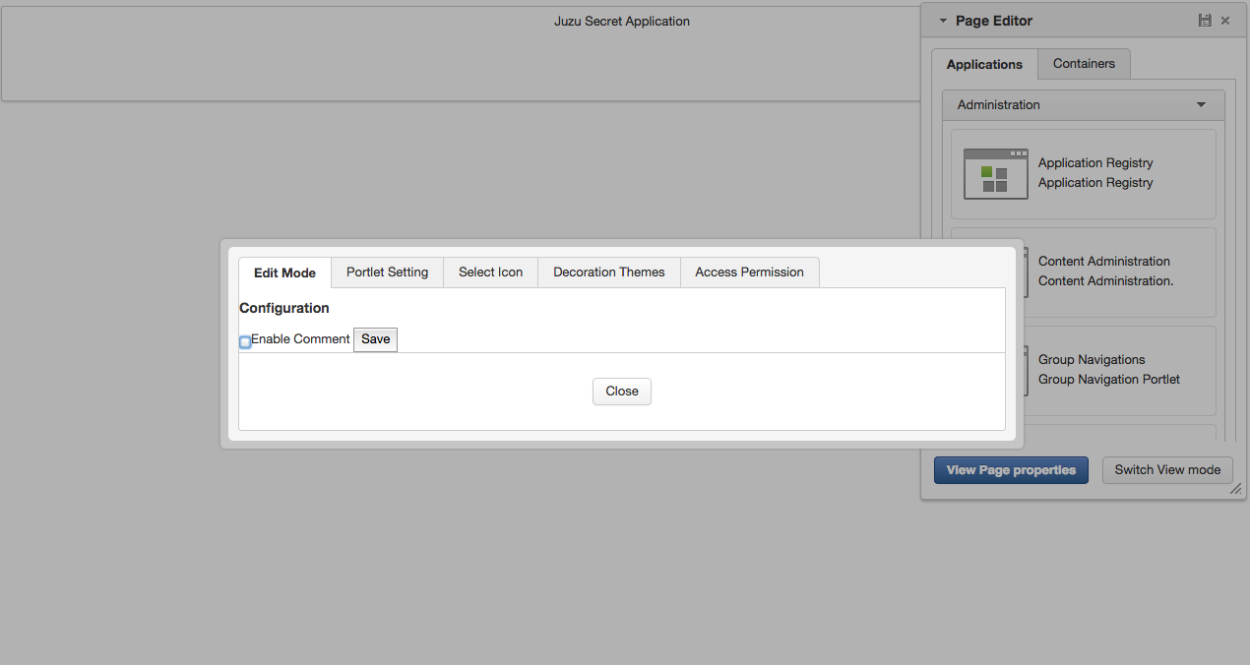Click Switch View mode
The width and height of the screenshot is (1250, 665).
(x=1167, y=470)
